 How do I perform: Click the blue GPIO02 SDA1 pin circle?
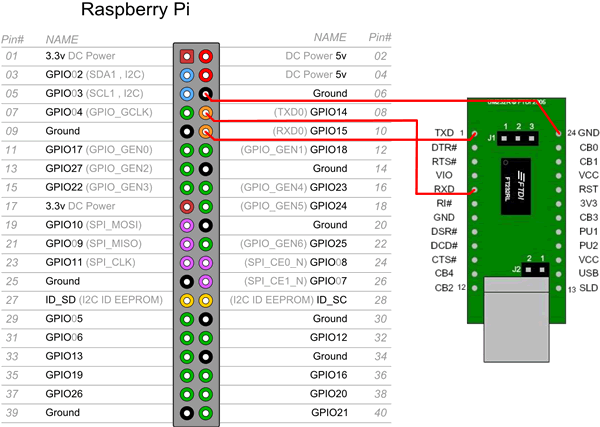point(187,74)
